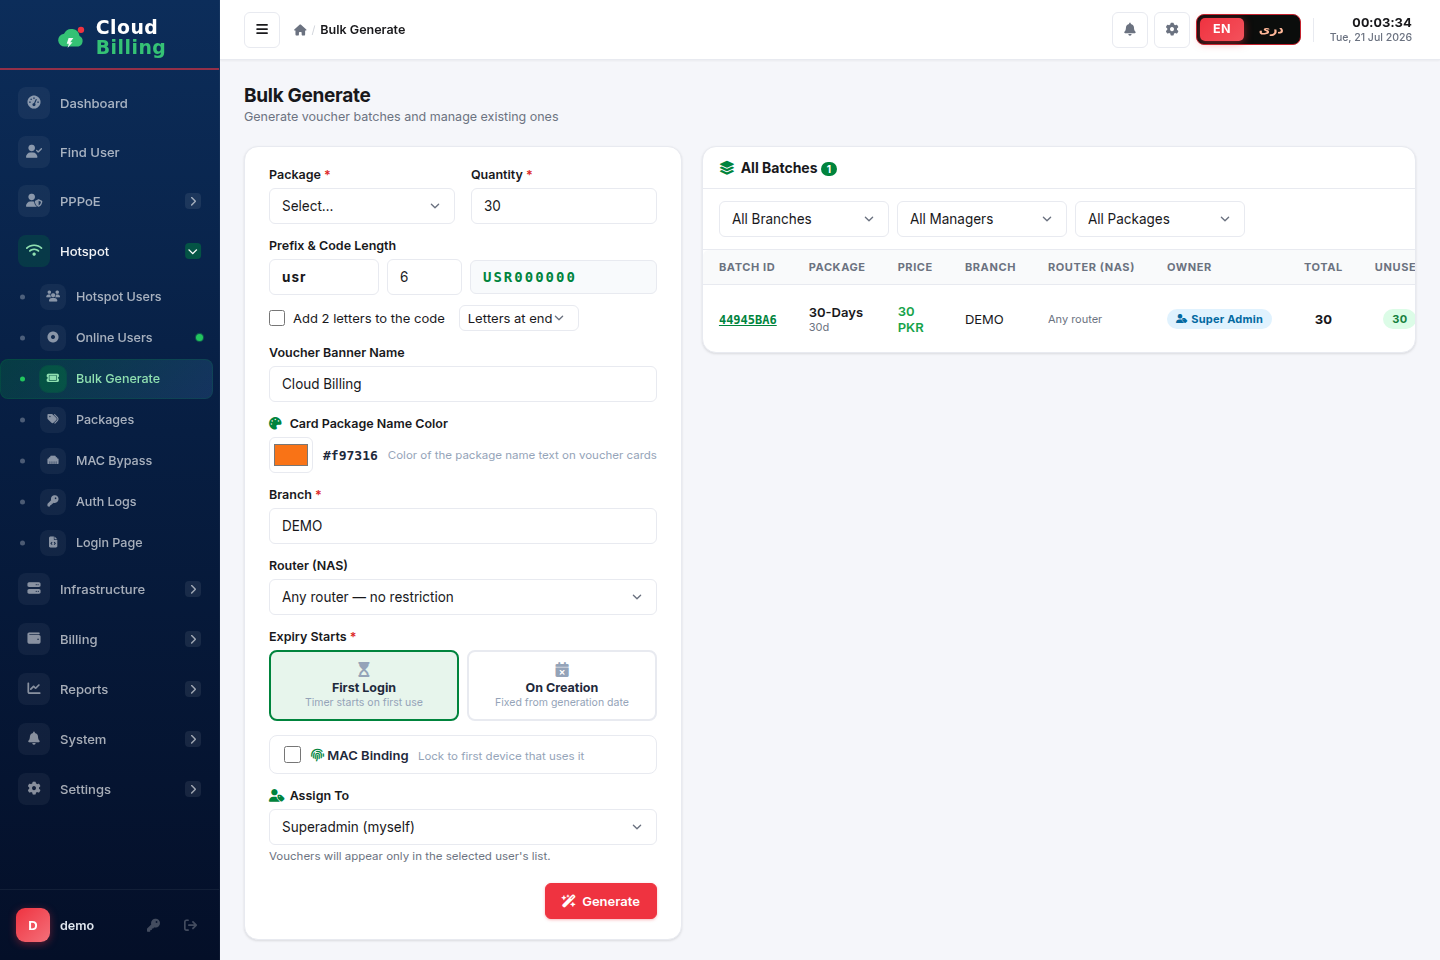Viewport: 1440px width, 960px height.
Task: Open the Dashboard menu item
Action: (x=110, y=103)
